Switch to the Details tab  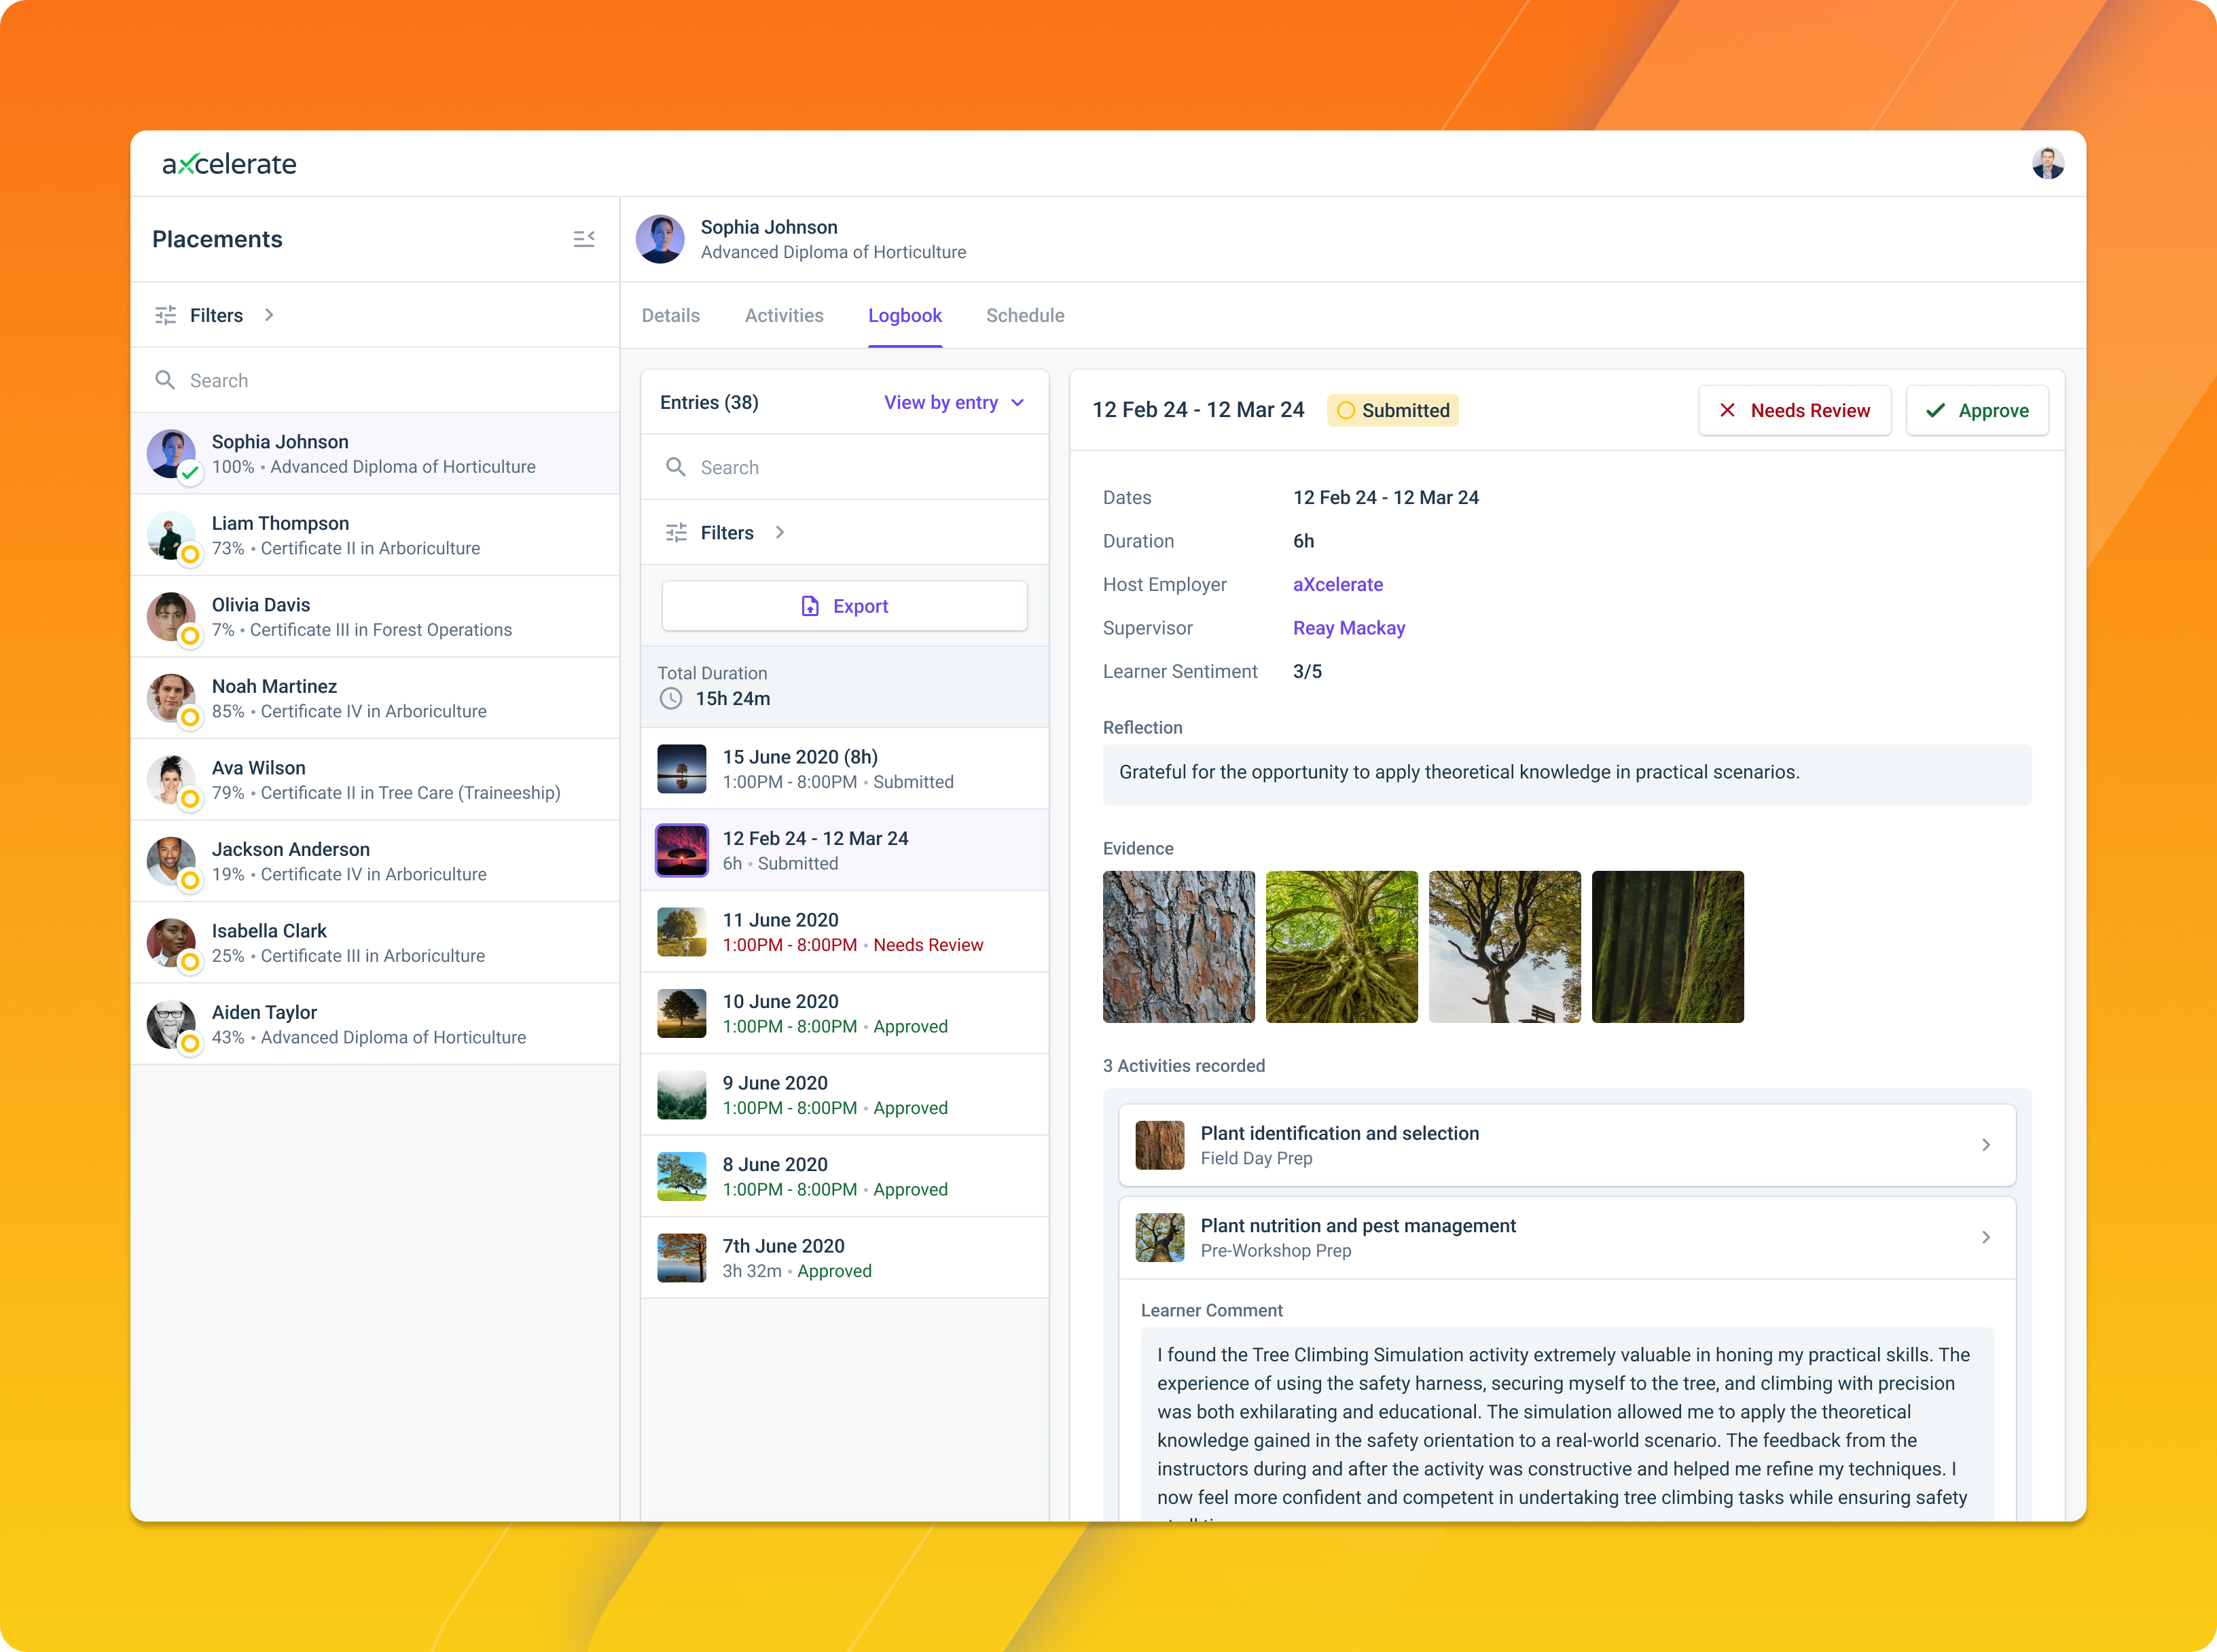click(671, 315)
